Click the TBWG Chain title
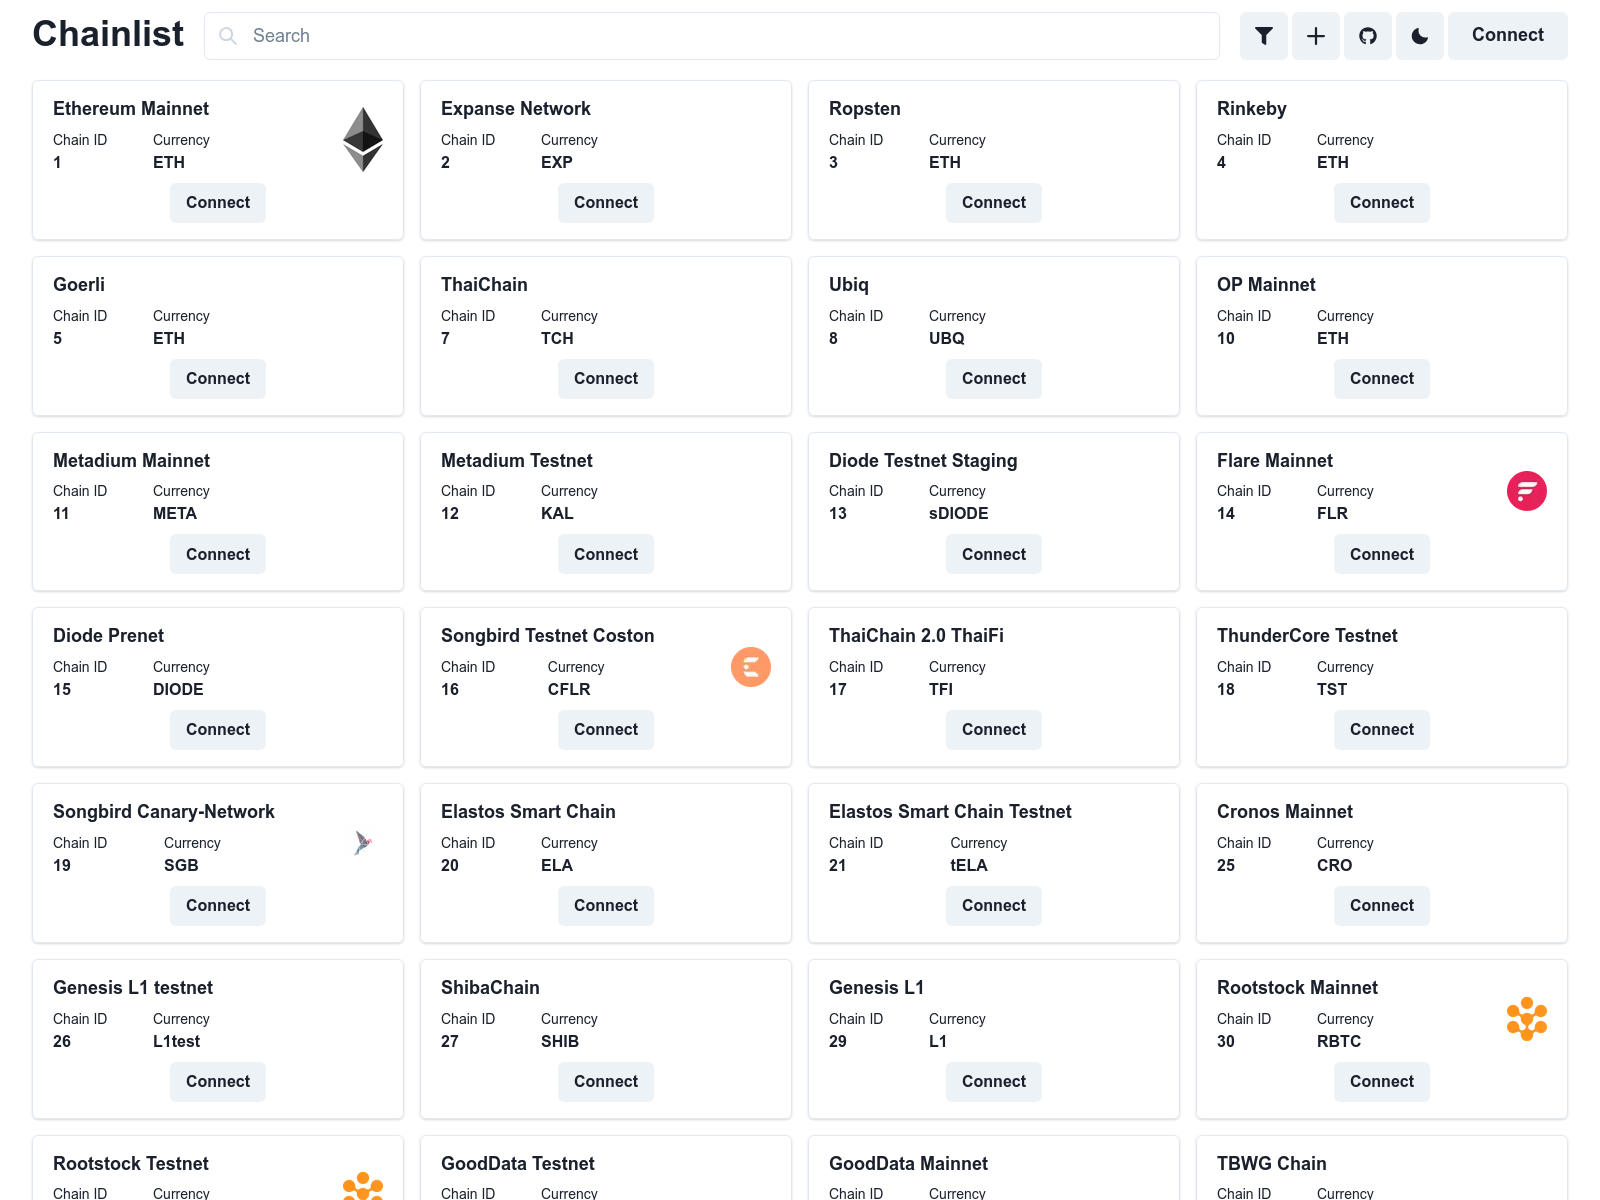This screenshot has height=1200, width=1600. click(1272, 1164)
